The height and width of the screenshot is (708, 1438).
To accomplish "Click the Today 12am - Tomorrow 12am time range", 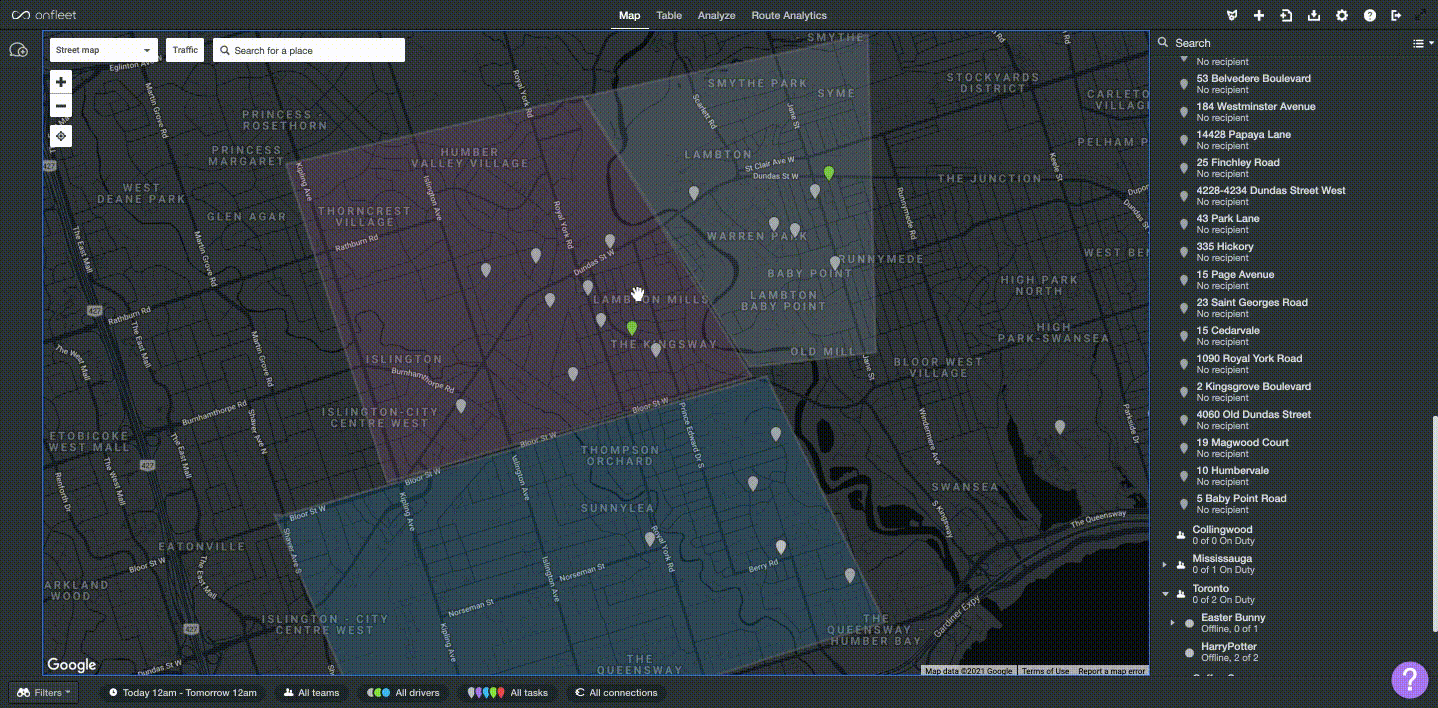I will 183,692.
